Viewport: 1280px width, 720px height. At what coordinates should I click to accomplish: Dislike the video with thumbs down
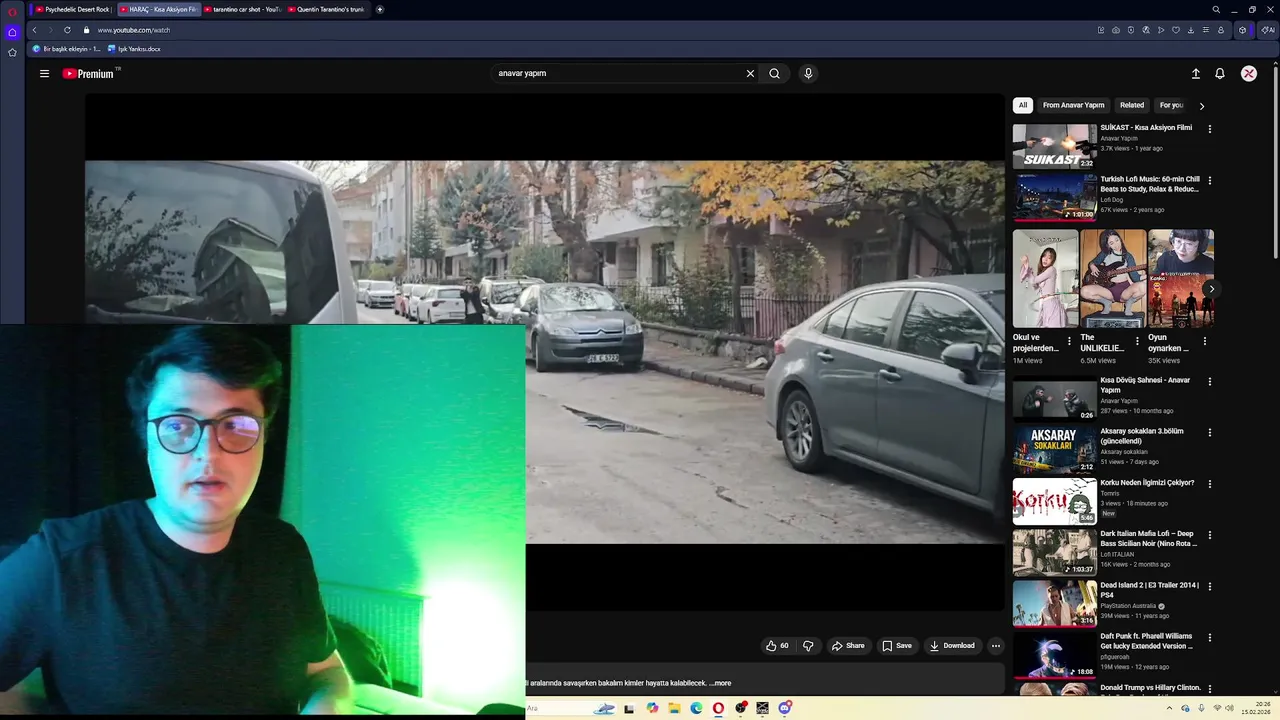808,646
